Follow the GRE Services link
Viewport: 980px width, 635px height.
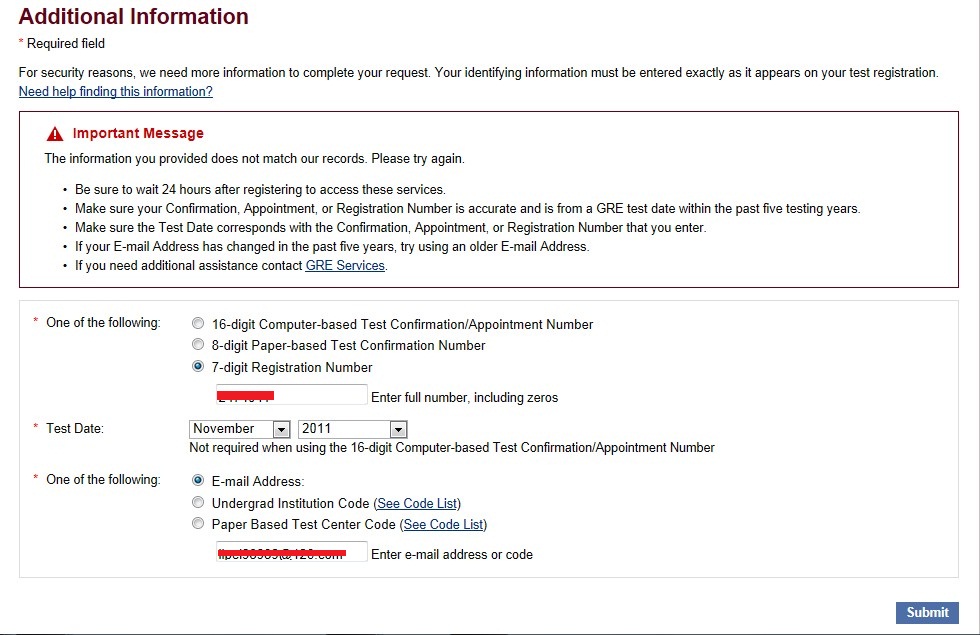pos(345,266)
